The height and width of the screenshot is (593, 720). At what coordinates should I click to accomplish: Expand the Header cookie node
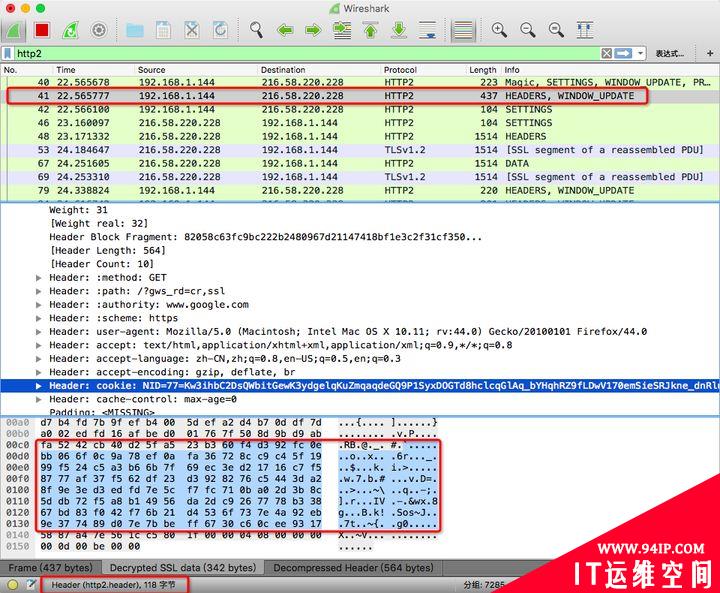click(39, 386)
